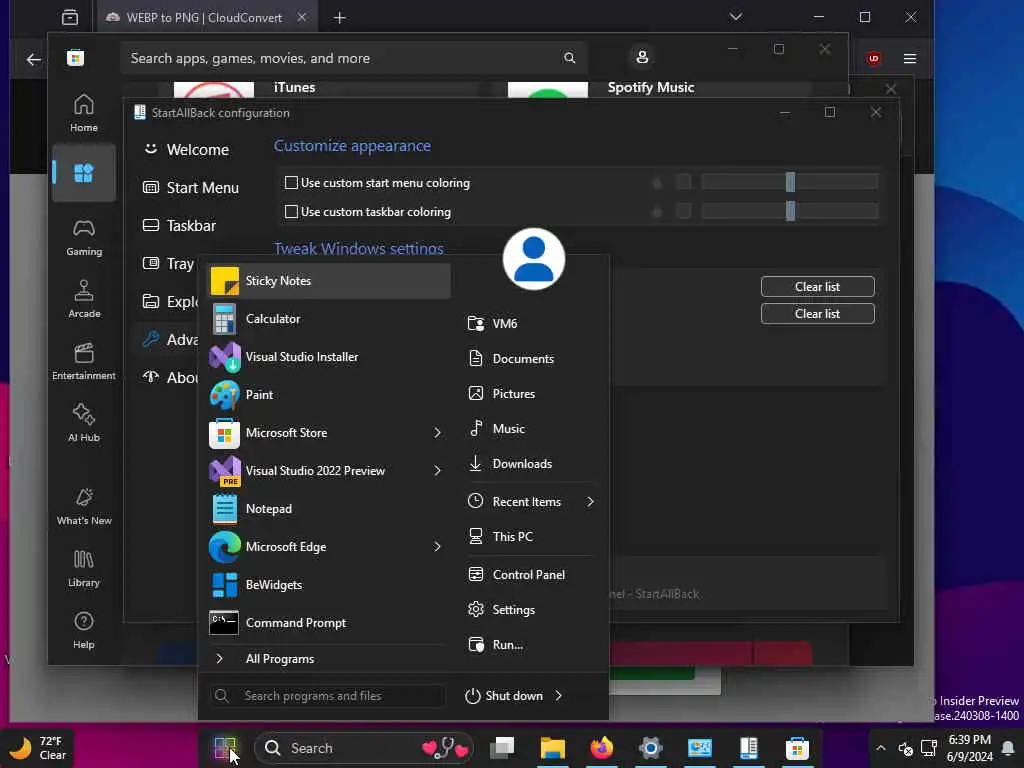1024x768 pixels.
Task: Expand All Programs list
Action: (329, 659)
